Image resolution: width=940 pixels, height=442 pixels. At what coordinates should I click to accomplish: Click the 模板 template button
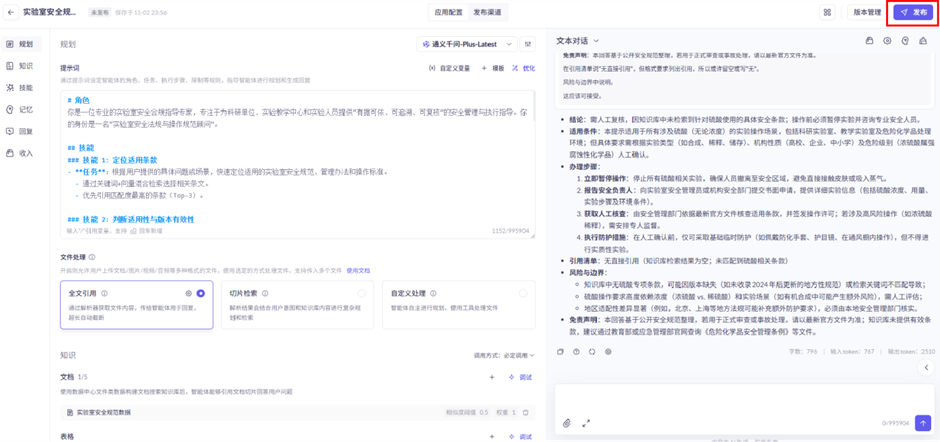tap(493, 68)
